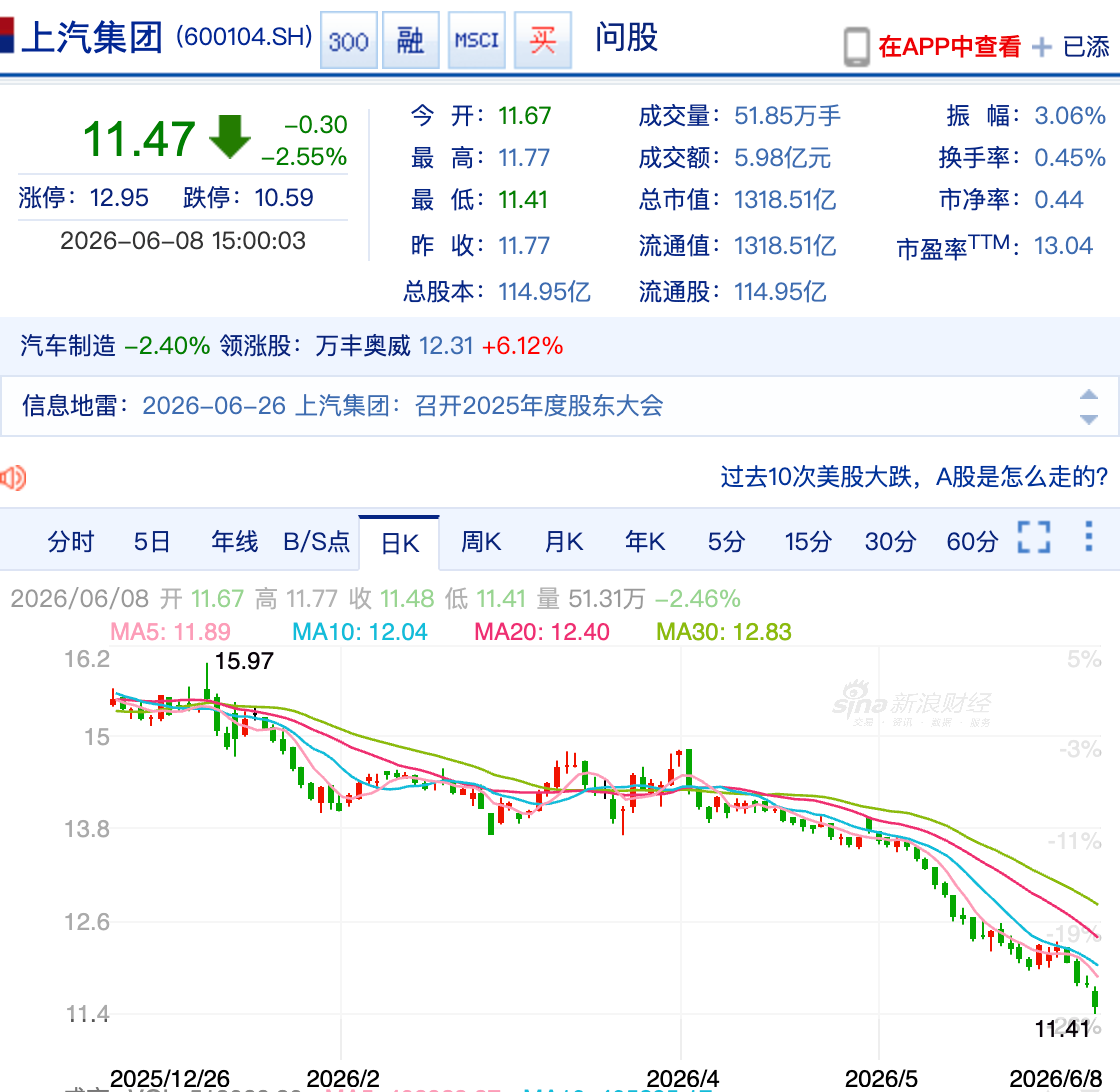The image size is (1120, 1092).
Task: Click the MA5: 11.89 legend
Action: (x=170, y=631)
